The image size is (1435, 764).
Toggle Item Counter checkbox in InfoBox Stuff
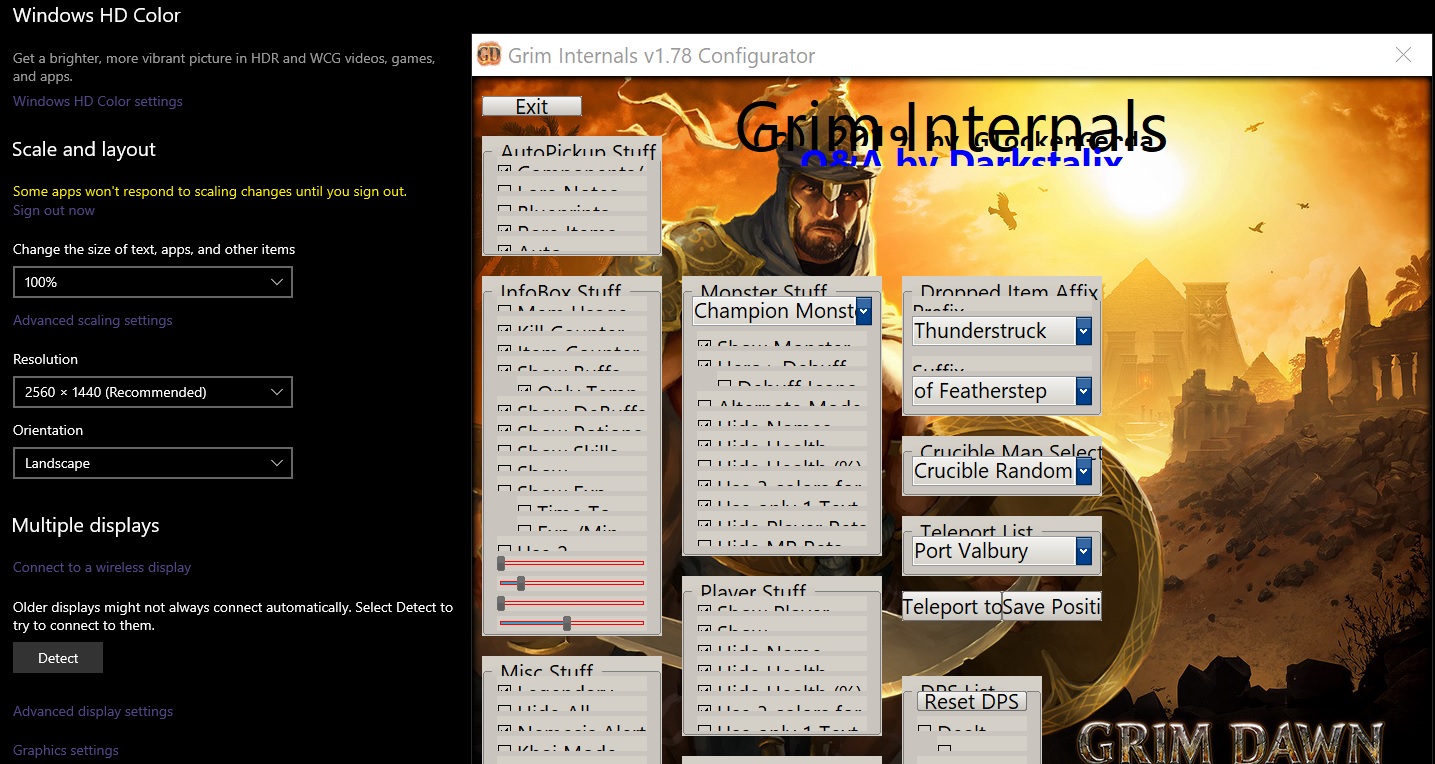point(505,350)
